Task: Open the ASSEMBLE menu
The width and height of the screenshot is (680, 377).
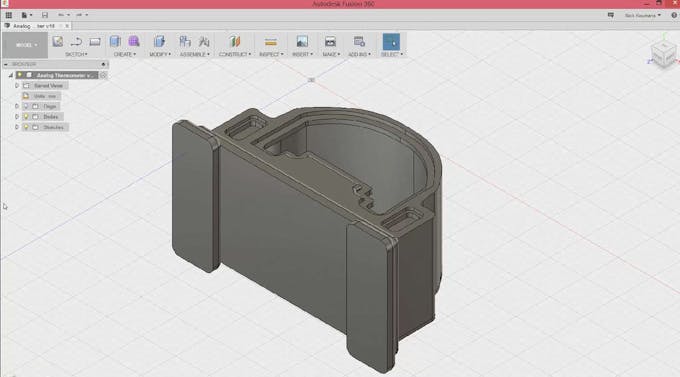Action: click(195, 54)
